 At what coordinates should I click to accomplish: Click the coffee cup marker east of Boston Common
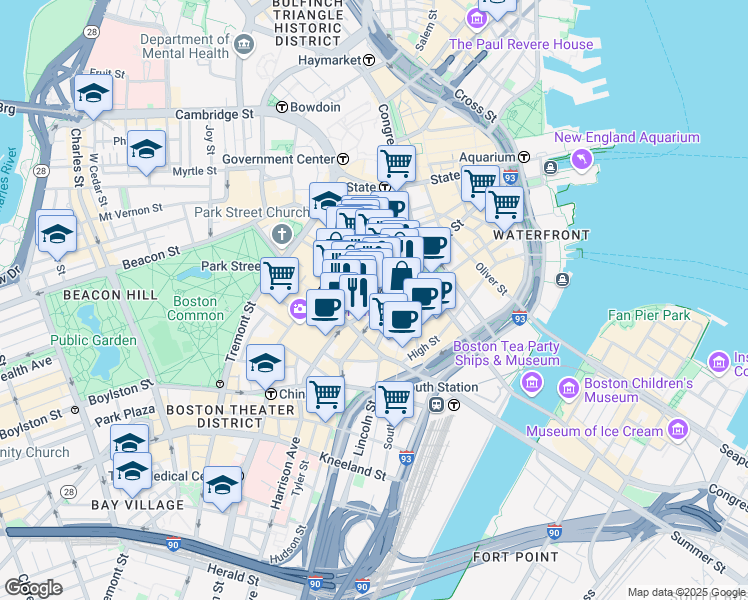[325, 312]
